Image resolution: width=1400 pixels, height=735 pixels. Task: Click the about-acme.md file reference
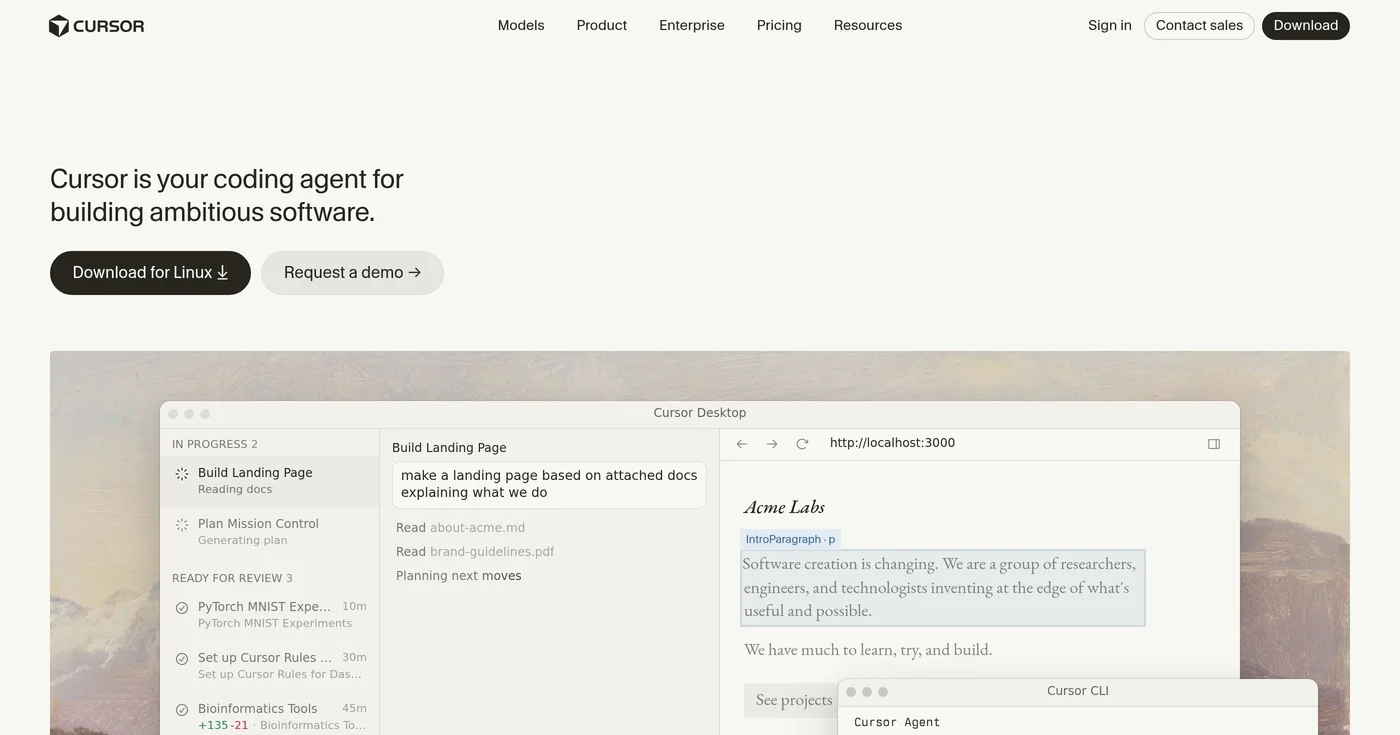click(477, 528)
